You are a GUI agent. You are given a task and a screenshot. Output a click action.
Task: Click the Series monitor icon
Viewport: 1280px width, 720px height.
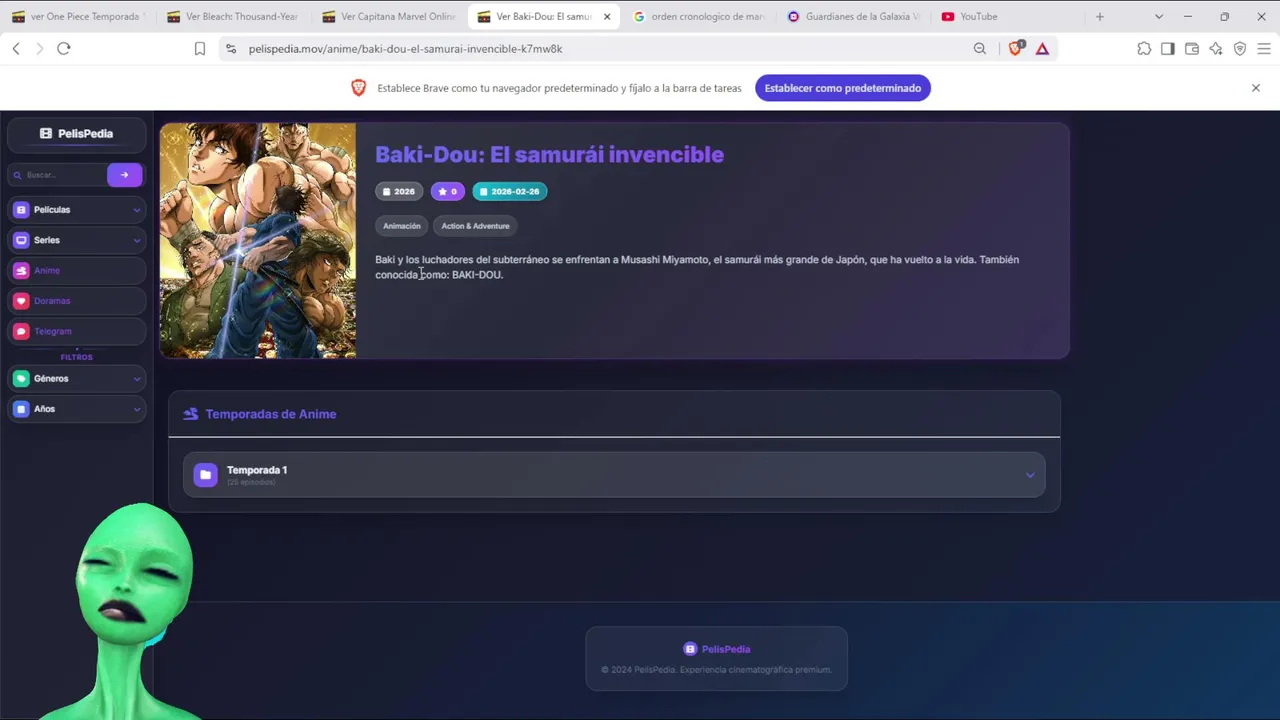click(21, 240)
